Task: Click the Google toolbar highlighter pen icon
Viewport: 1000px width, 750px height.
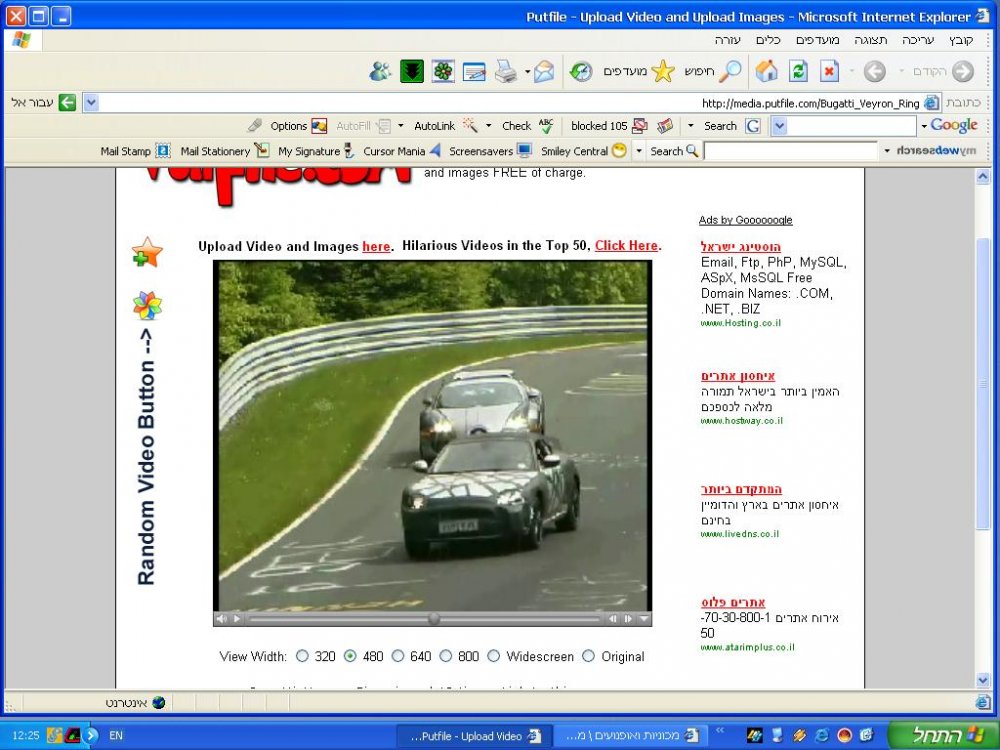Action: click(254, 126)
